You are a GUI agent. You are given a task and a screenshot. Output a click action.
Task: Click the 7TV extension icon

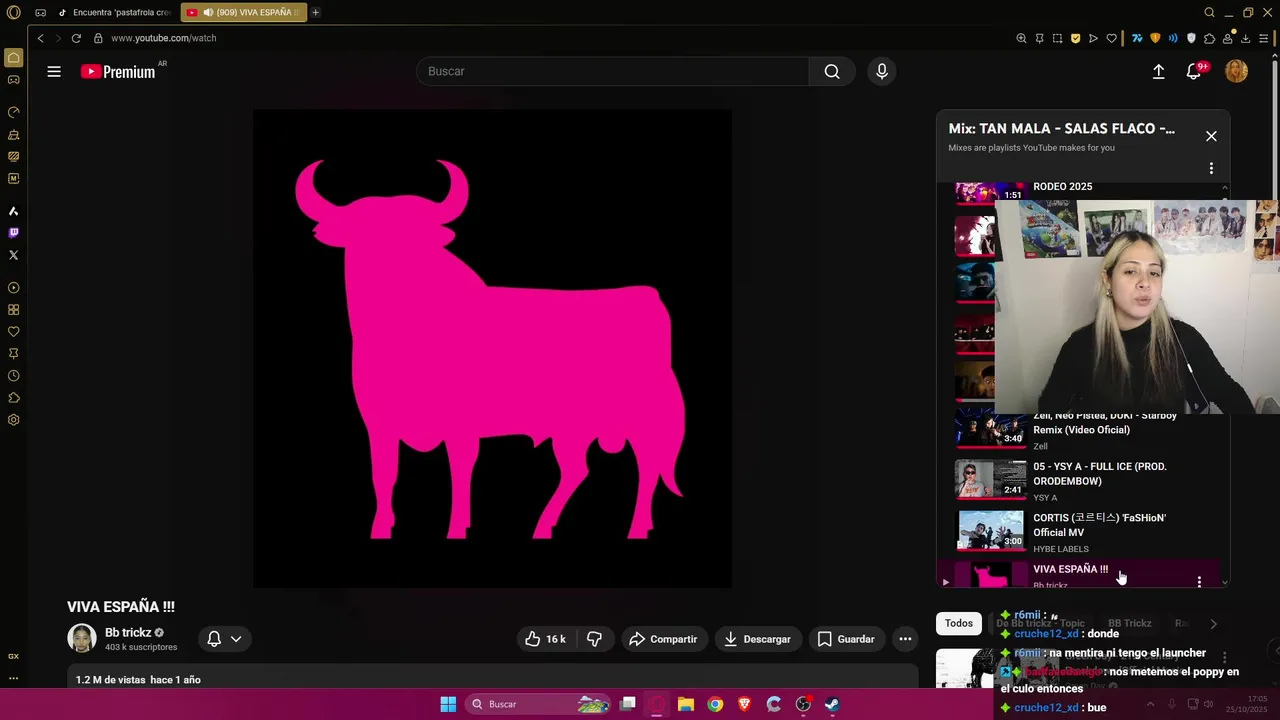[1137, 38]
